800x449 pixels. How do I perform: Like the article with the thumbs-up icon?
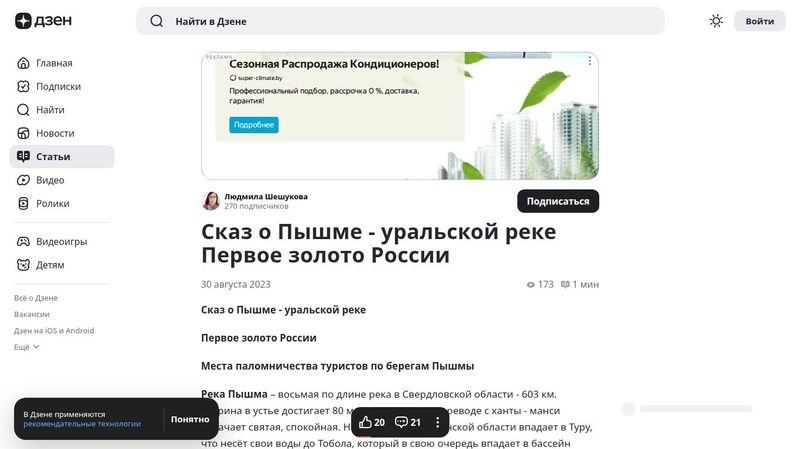(x=372, y=422)
